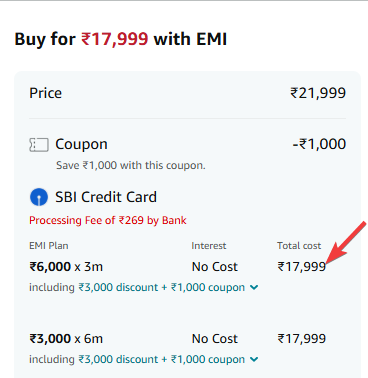Screen dimensions: 368x378
Task: Open ₹3,000 discount link under the 3m plan
Action: tap(118, 287)
